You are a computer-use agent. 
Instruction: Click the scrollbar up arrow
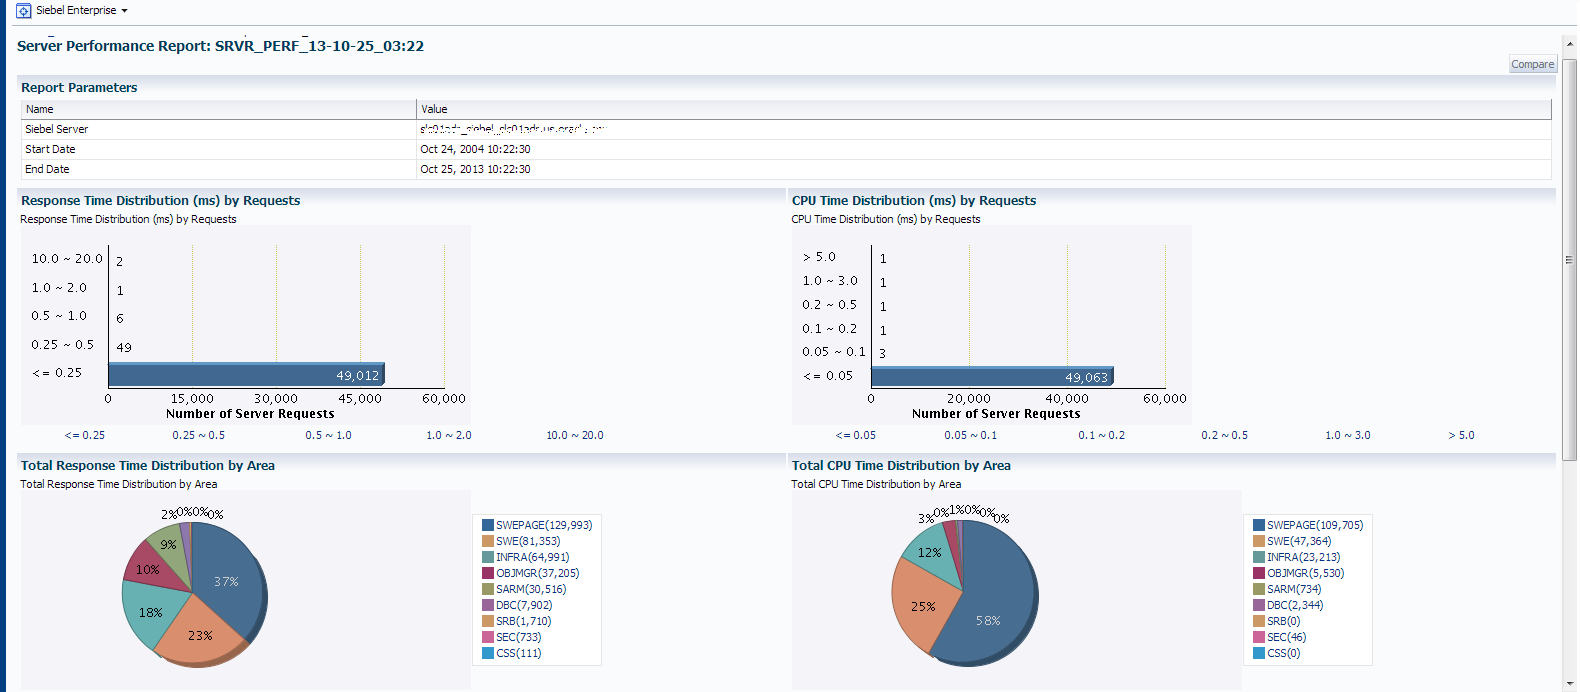click(x=1569, y=44)
